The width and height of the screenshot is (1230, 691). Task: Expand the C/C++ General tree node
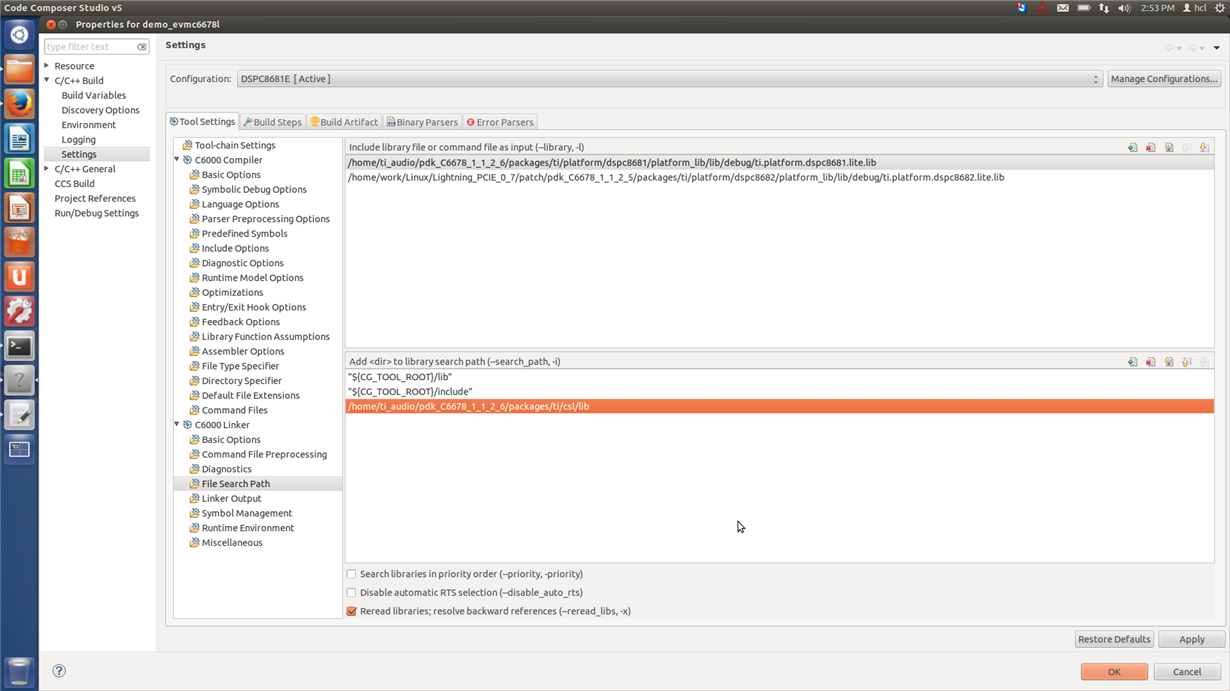pyautogui.click(x=46, y=169)
